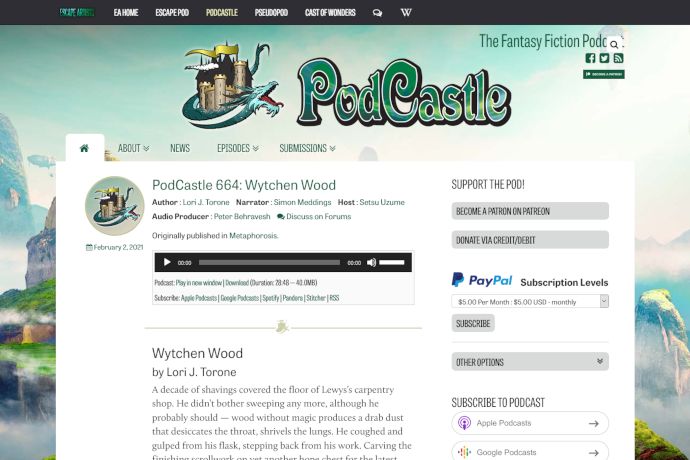Open the PayPal subscription level dropdown
Viewport: 690px width, 460px height.
530,302
